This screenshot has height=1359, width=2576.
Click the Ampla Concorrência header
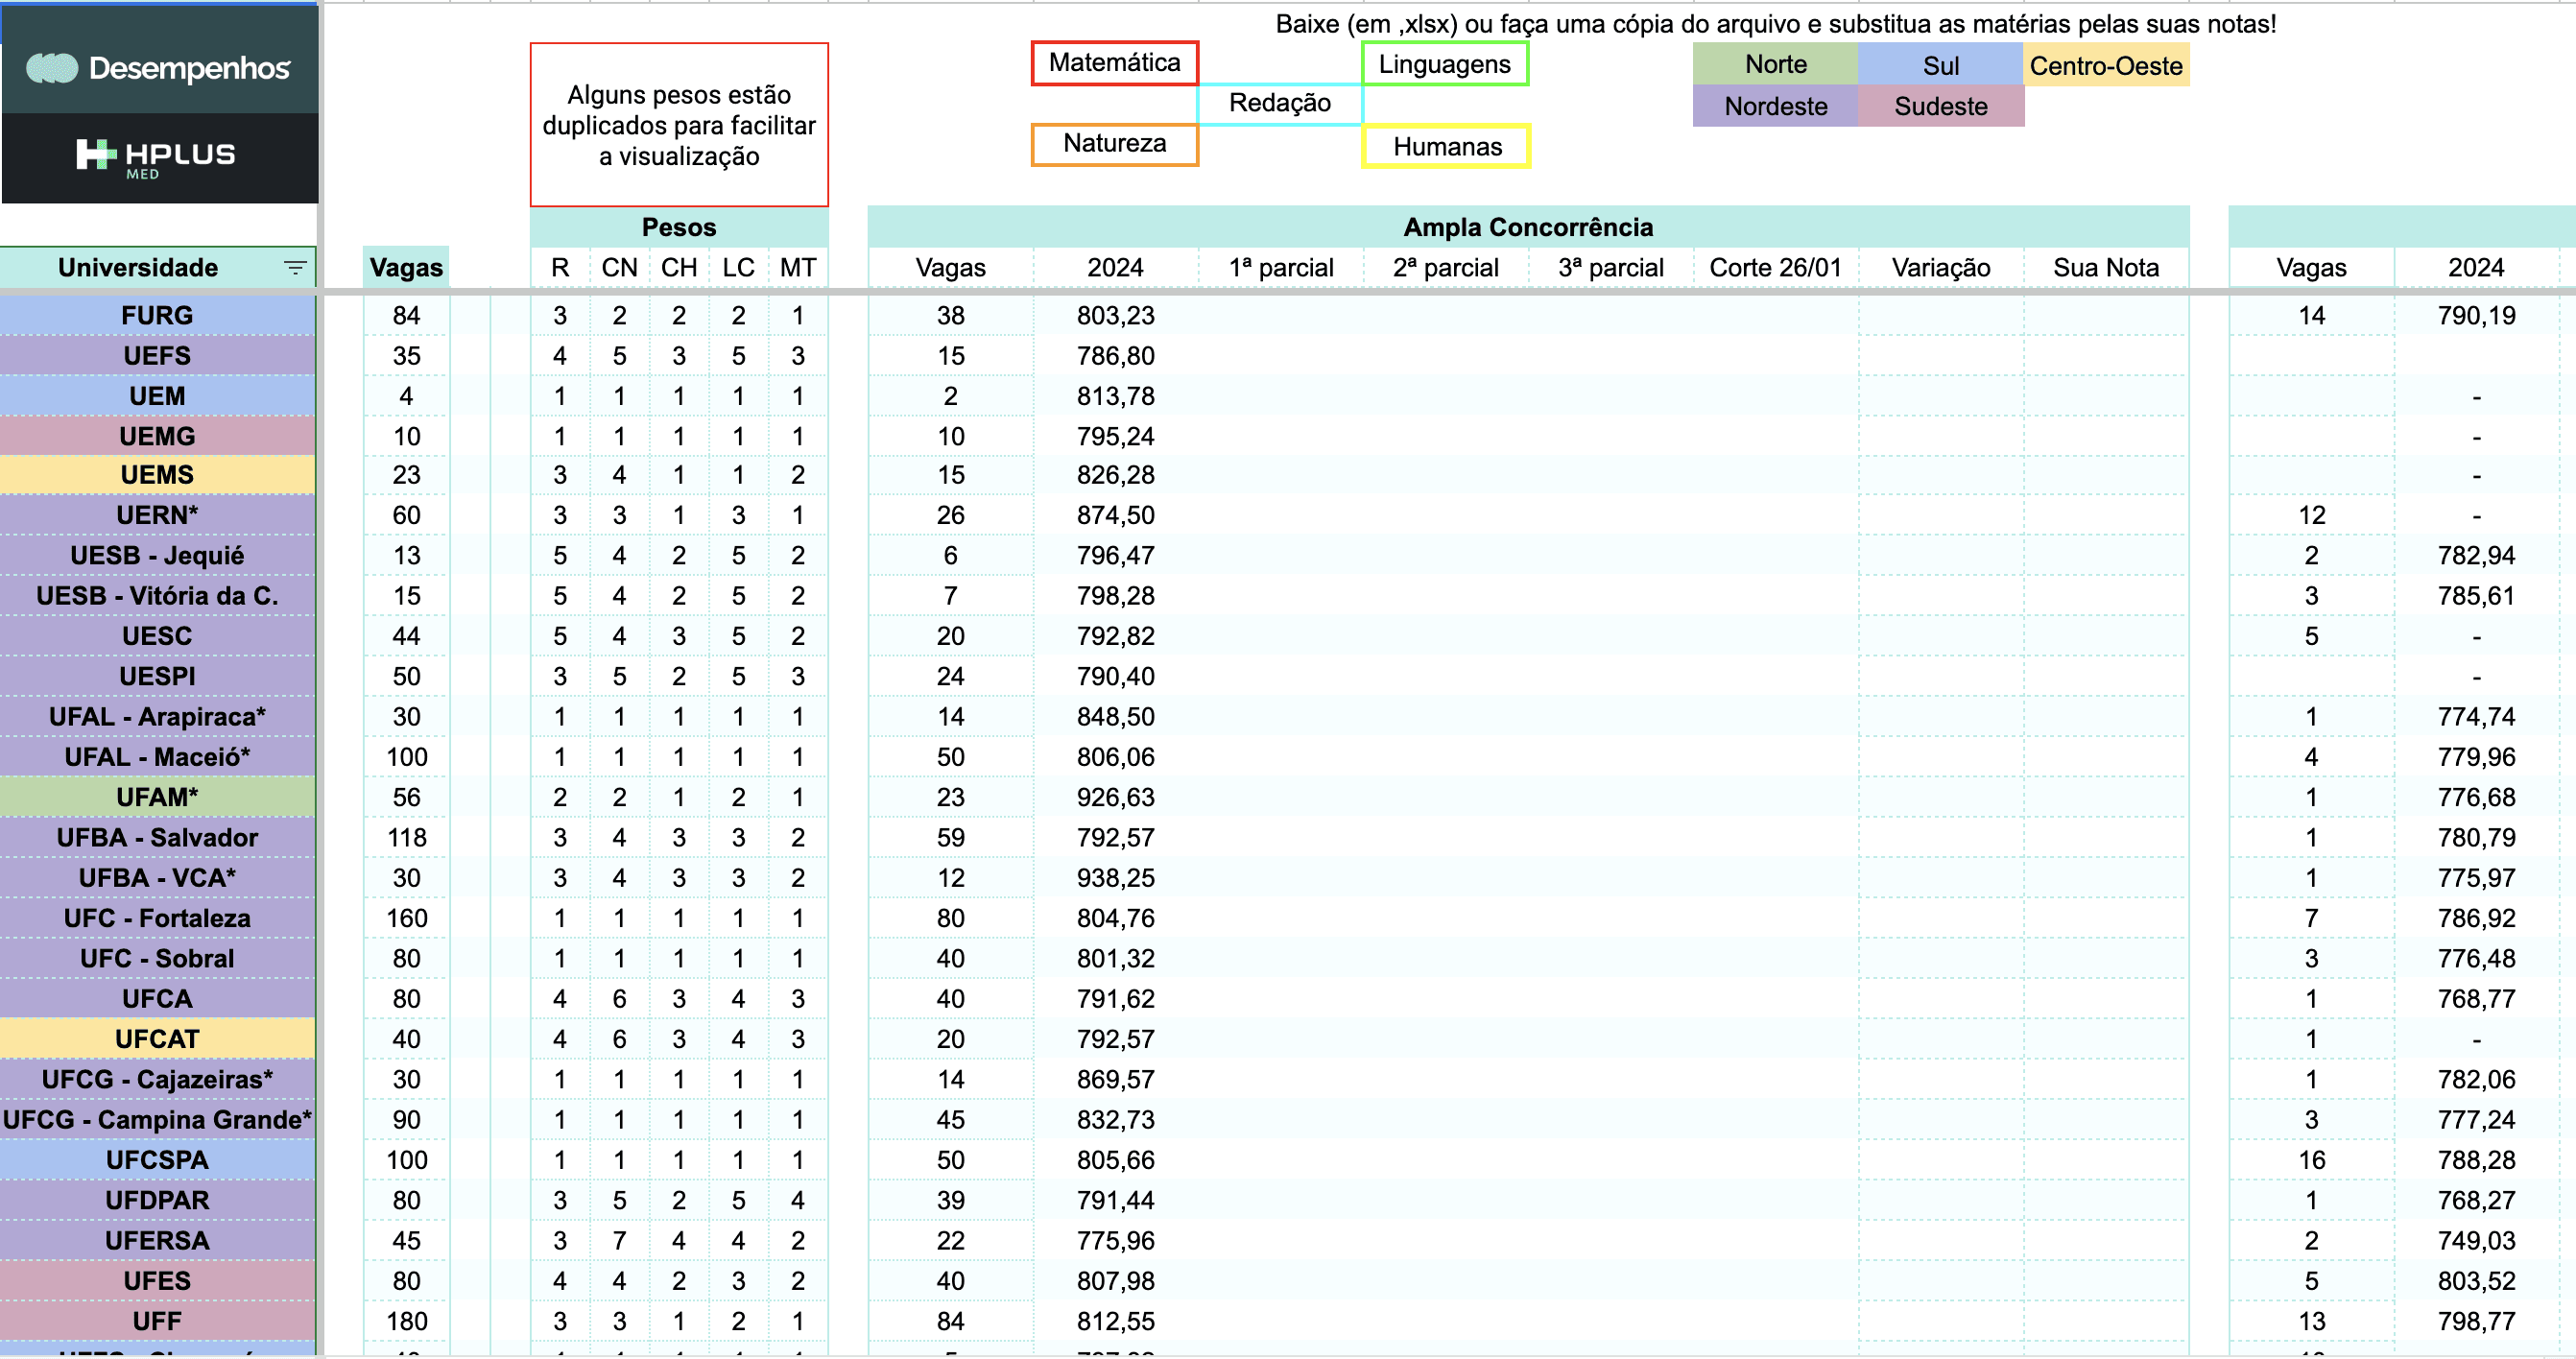(x=1527, y=227)
